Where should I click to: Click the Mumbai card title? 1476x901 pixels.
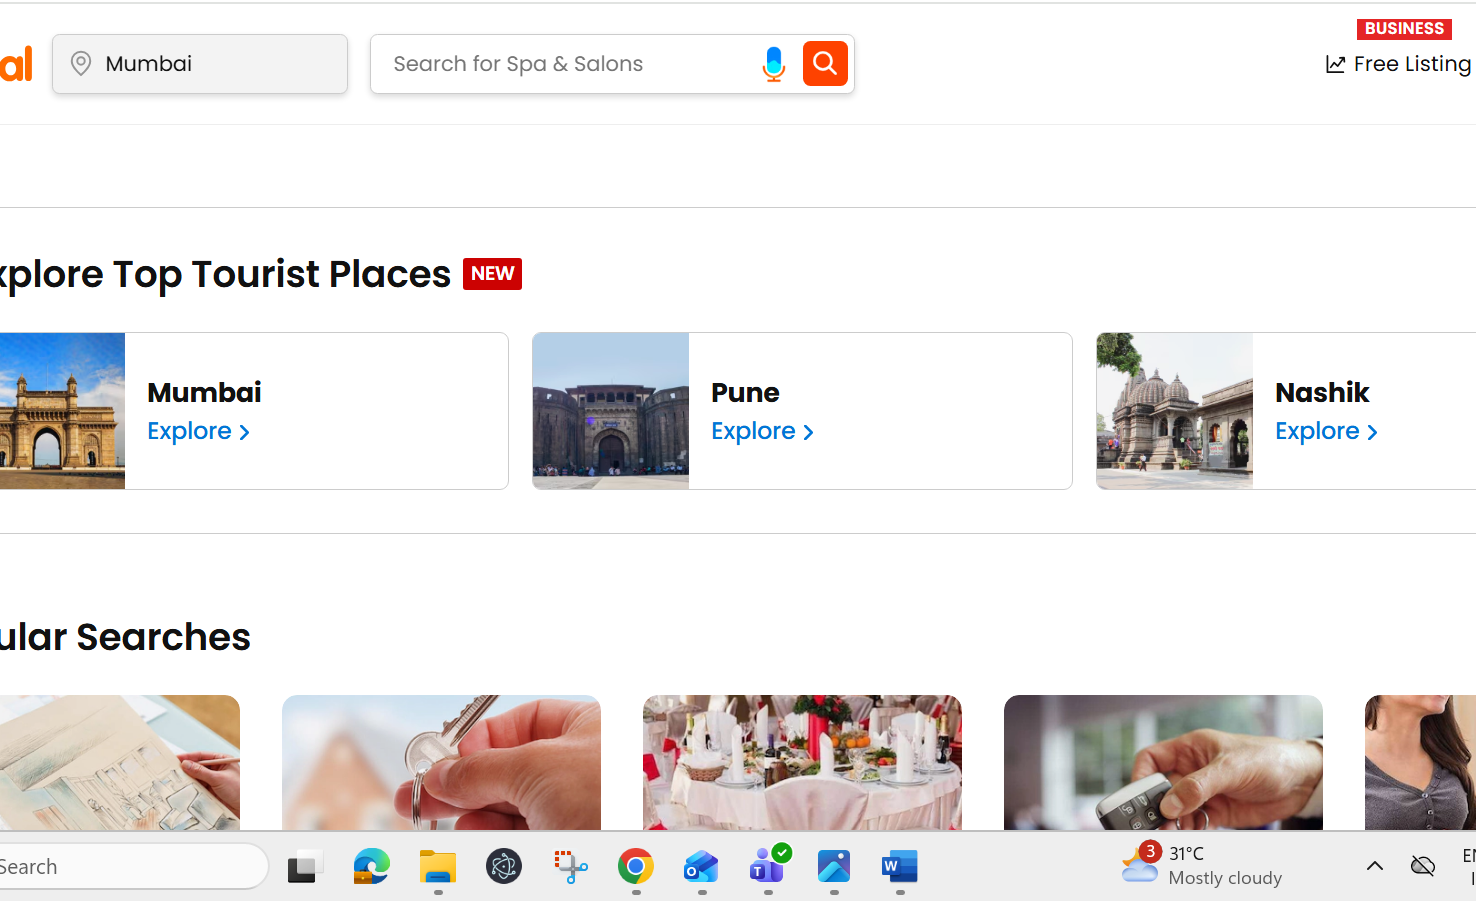[x=204, y=392]
